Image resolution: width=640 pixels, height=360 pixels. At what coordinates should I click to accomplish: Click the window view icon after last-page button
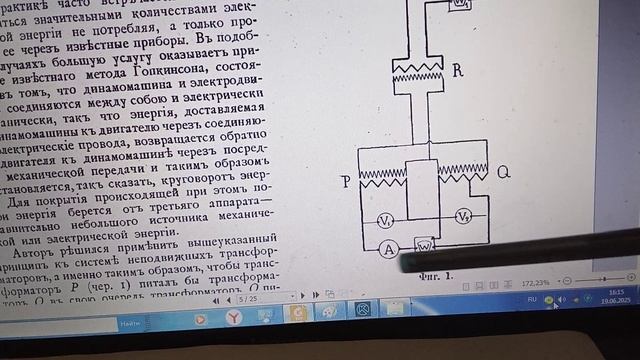[x=330, y=293]
